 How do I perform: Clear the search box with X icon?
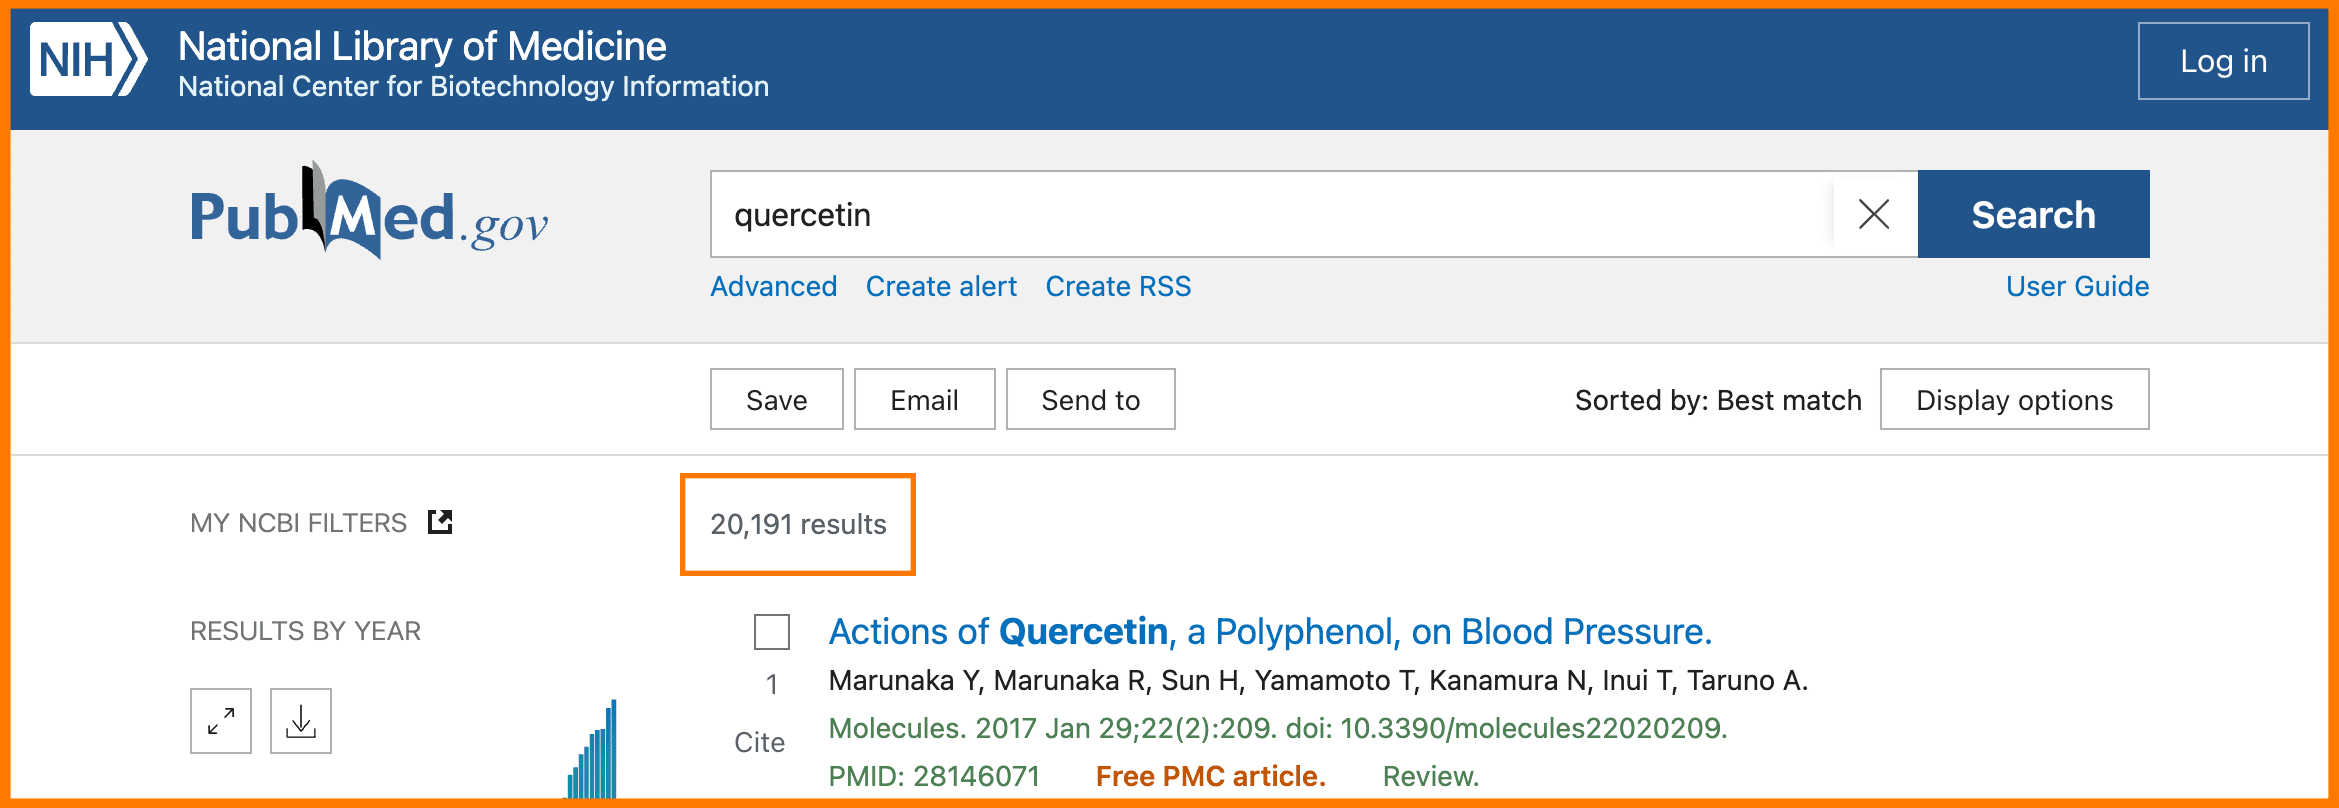coord(1873,214)
